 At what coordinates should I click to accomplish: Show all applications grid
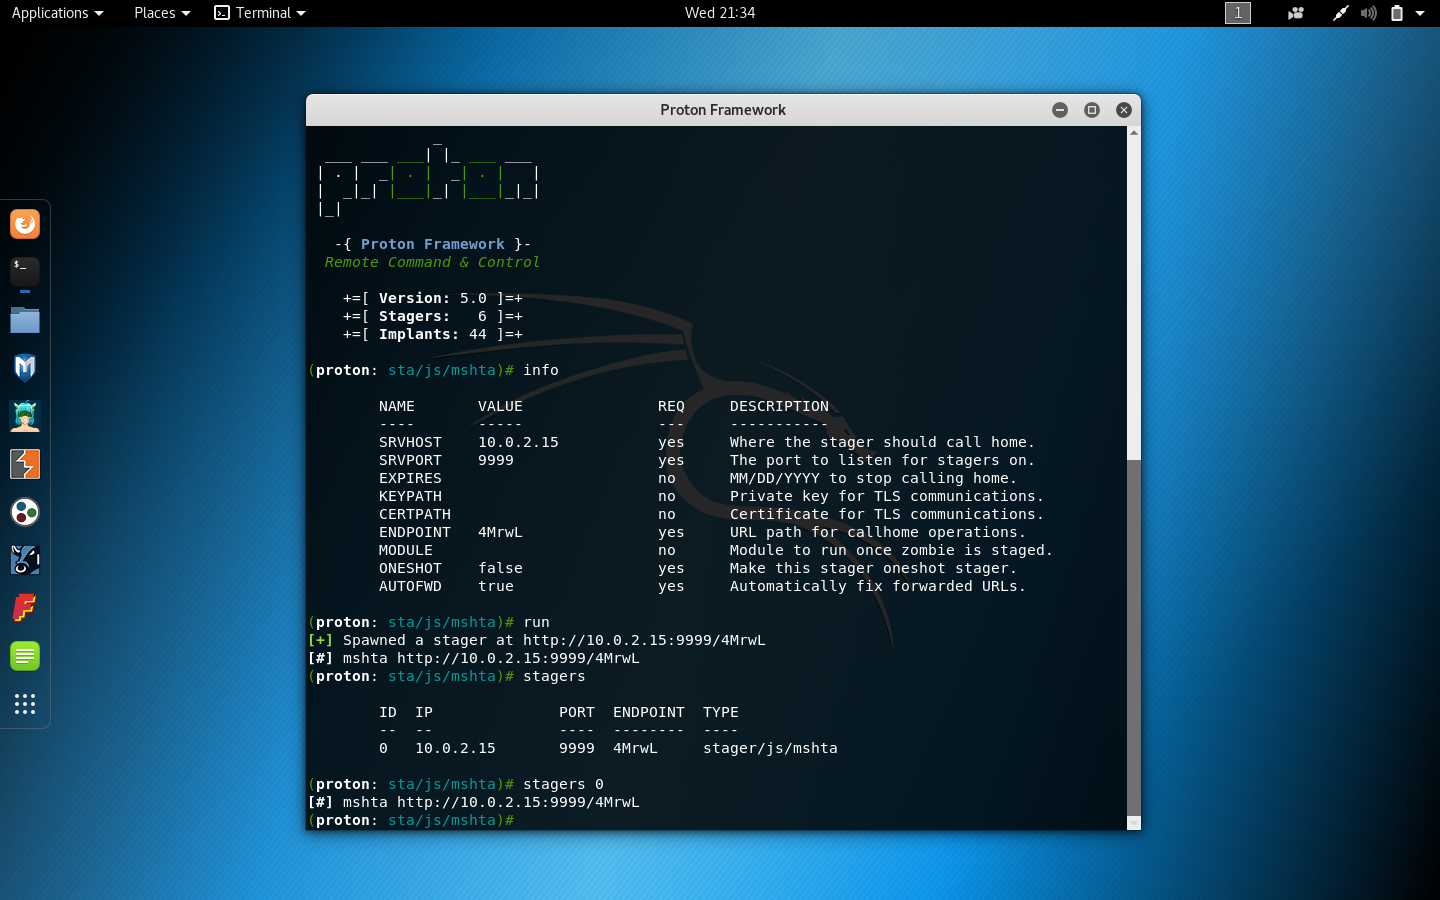point(25,704)
